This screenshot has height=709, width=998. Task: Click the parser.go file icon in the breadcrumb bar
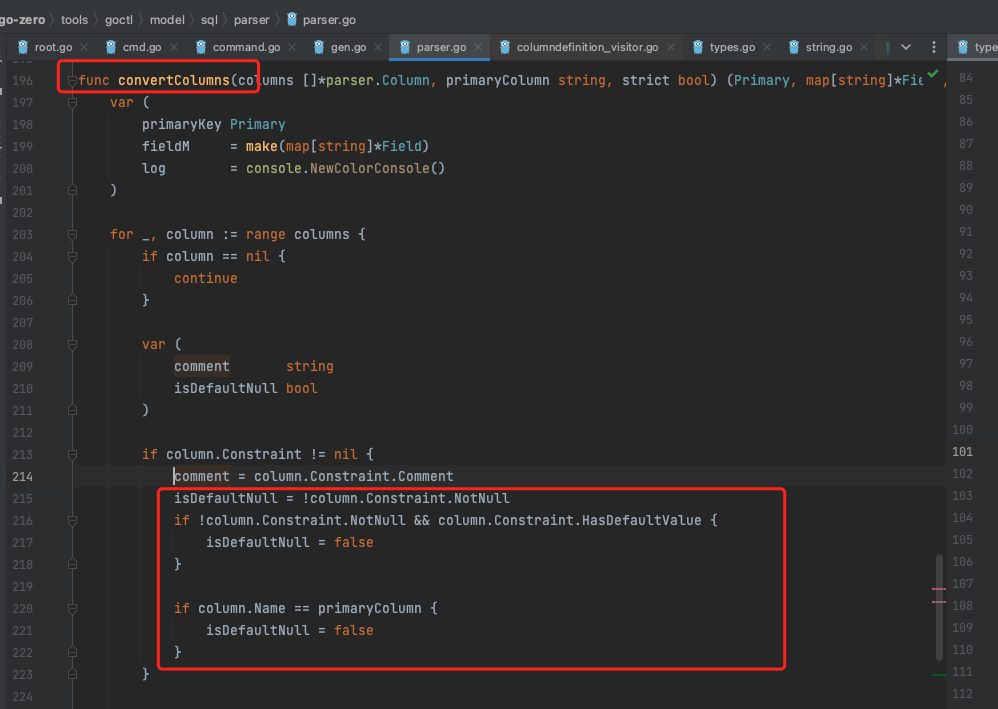290,19
